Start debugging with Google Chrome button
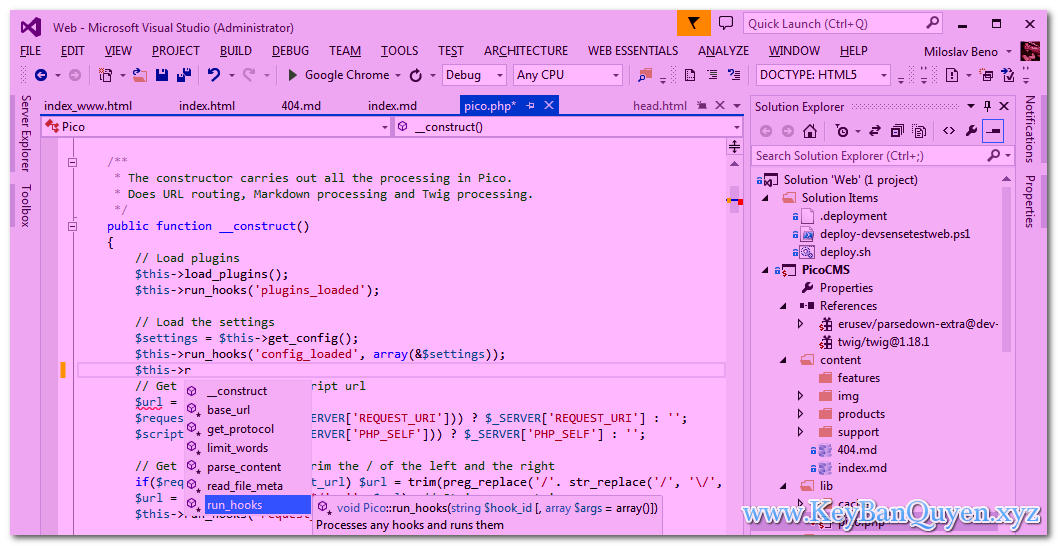The image size is (1058, 546). pyautogui.click(x=337, y=75)
